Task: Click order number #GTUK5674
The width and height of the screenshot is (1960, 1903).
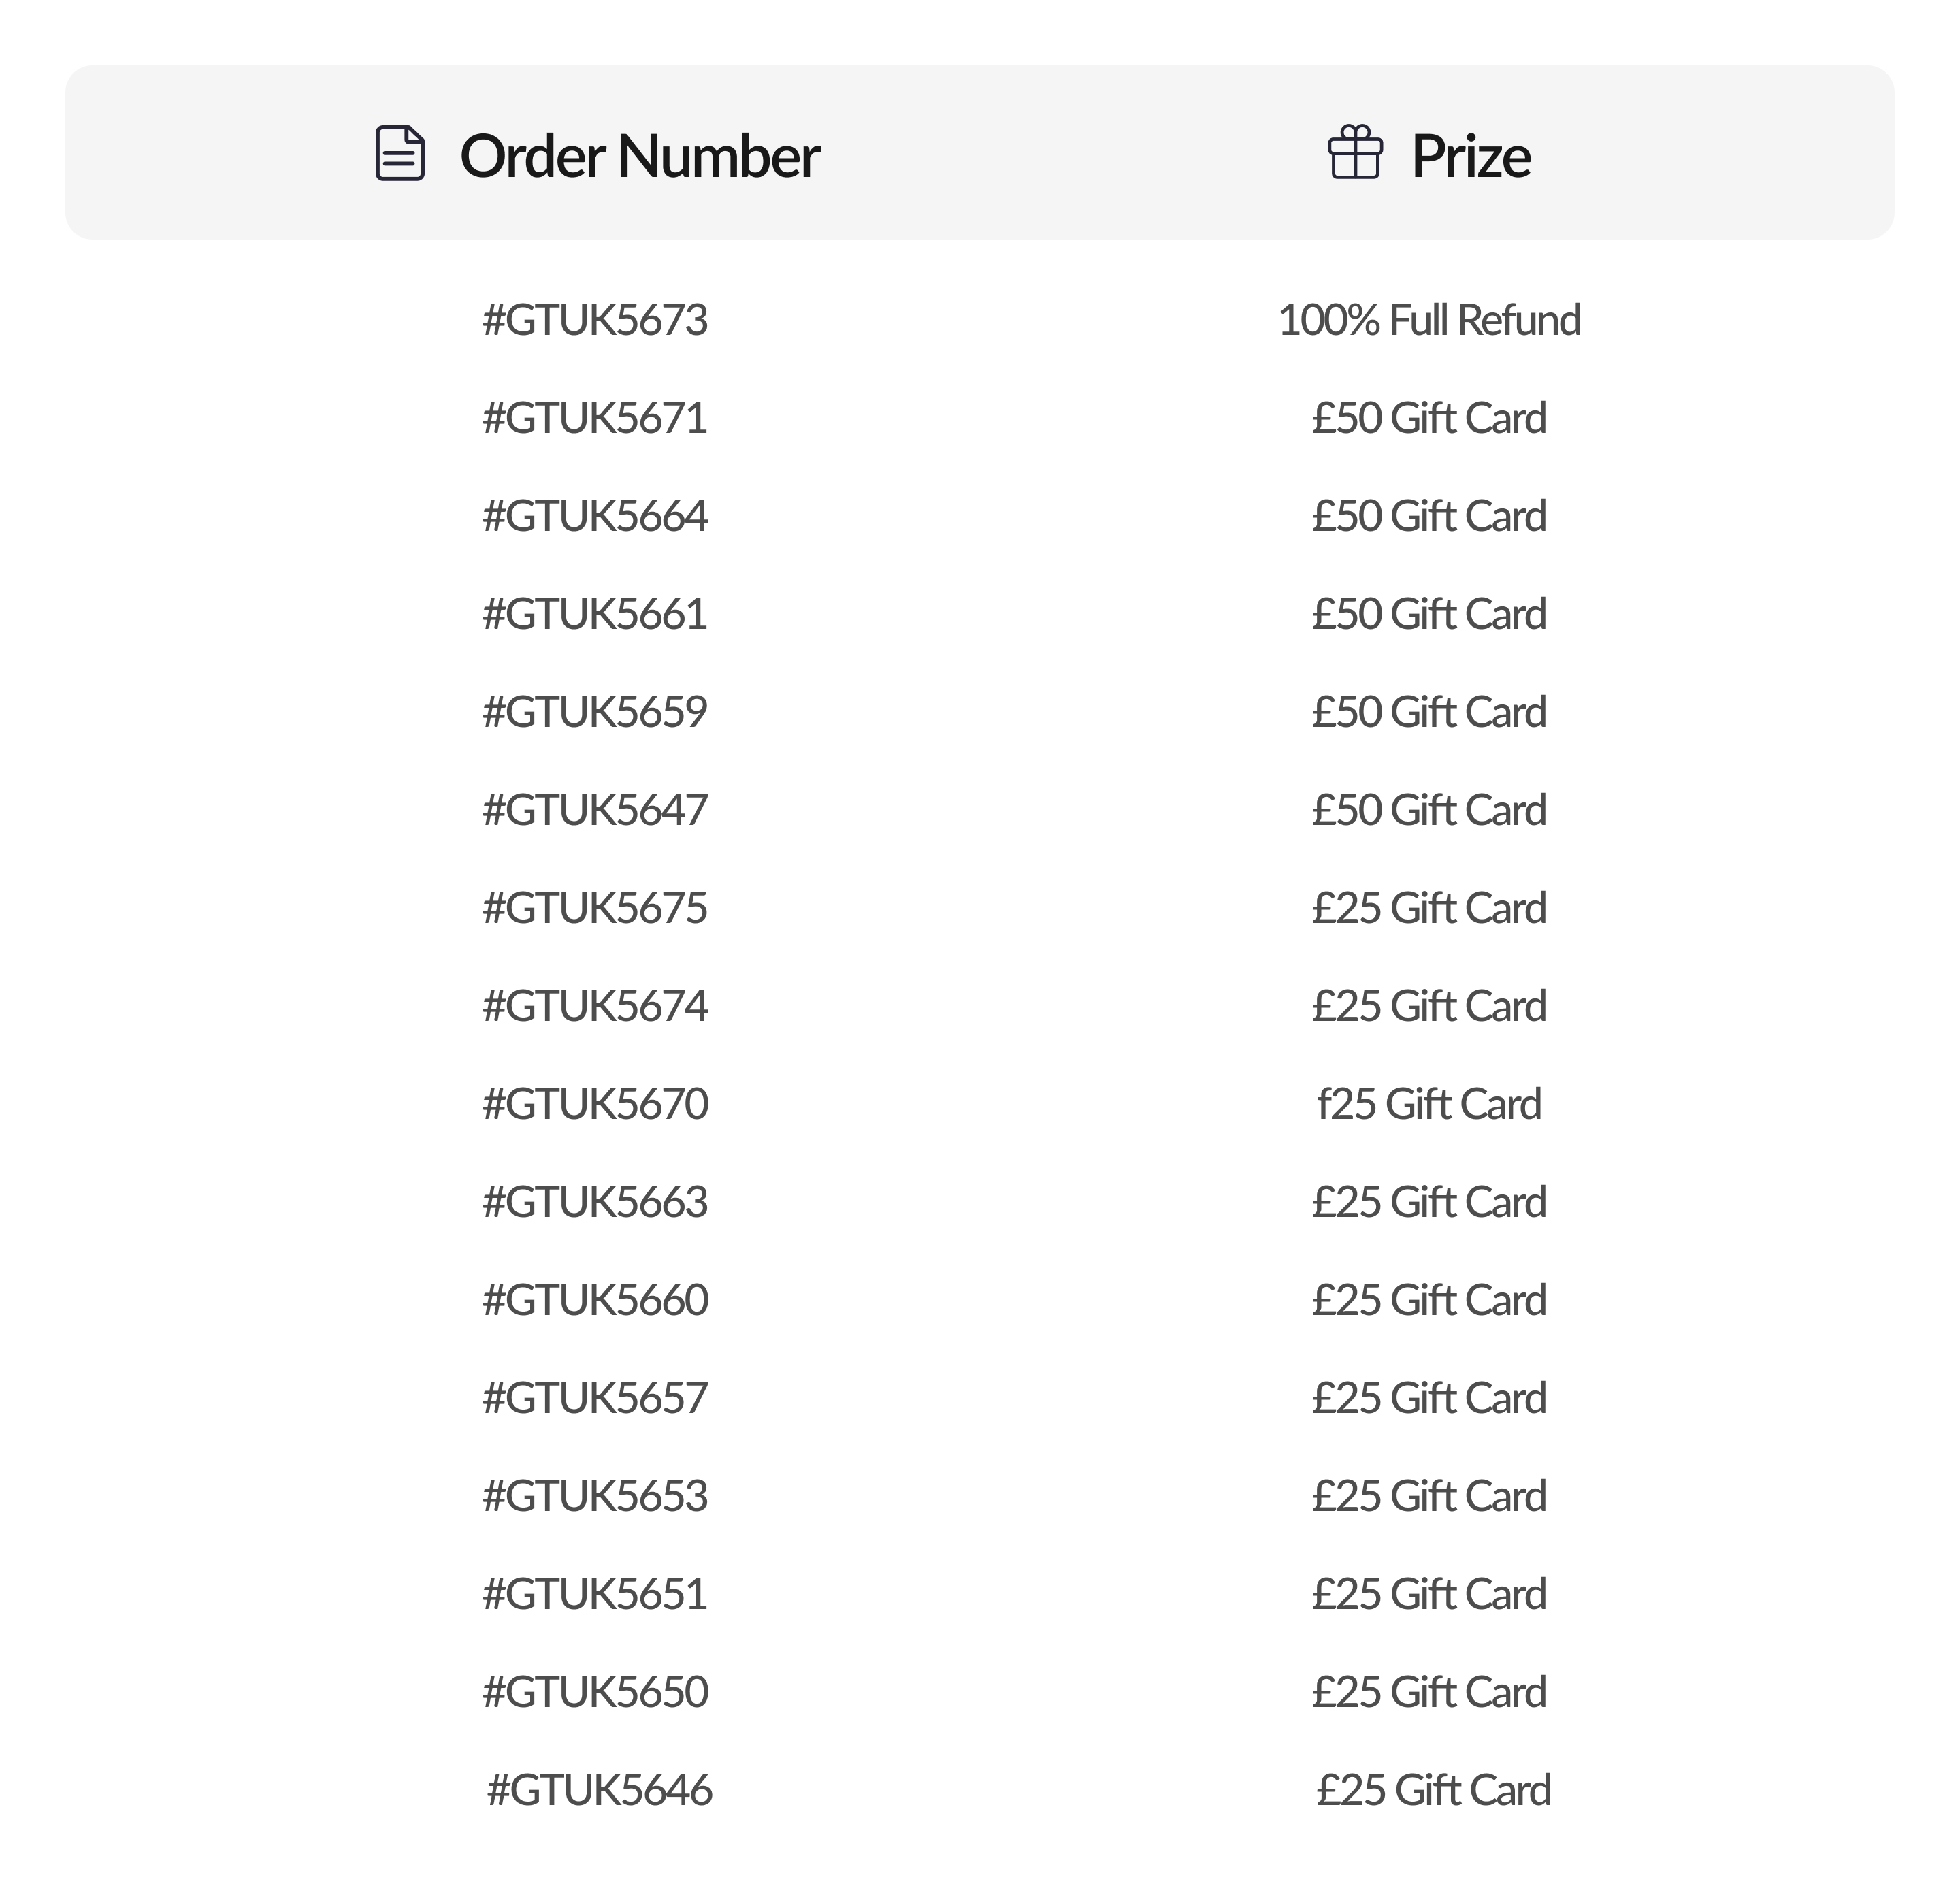Action: (x=595, y=1006)
